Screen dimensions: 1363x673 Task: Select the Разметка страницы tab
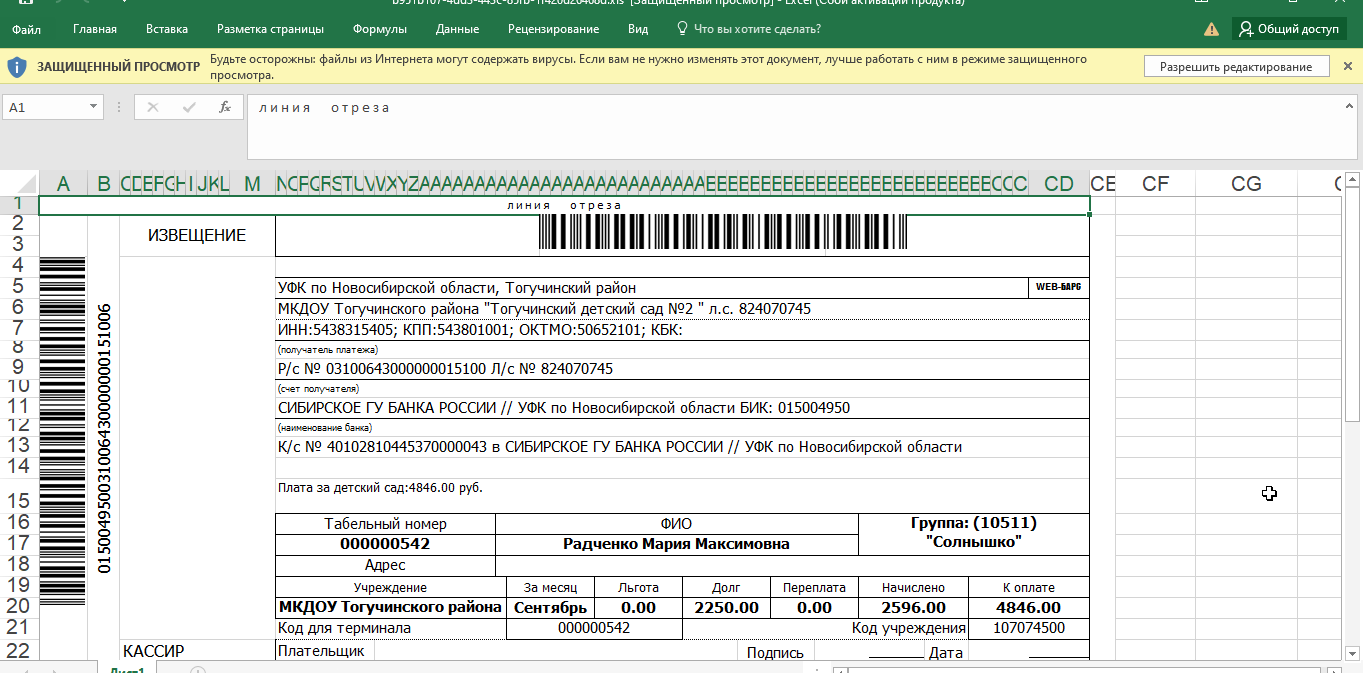[x=270, y=29]
